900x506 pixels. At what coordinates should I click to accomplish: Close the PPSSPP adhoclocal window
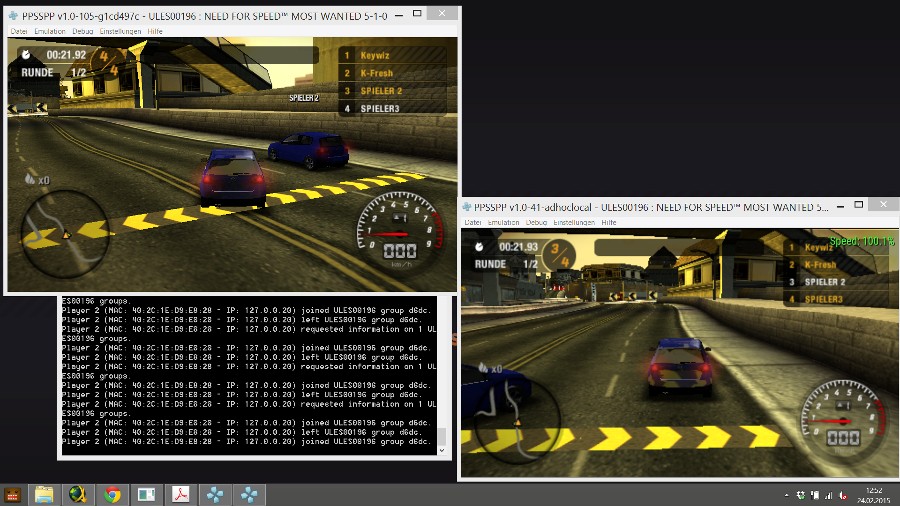882,205
